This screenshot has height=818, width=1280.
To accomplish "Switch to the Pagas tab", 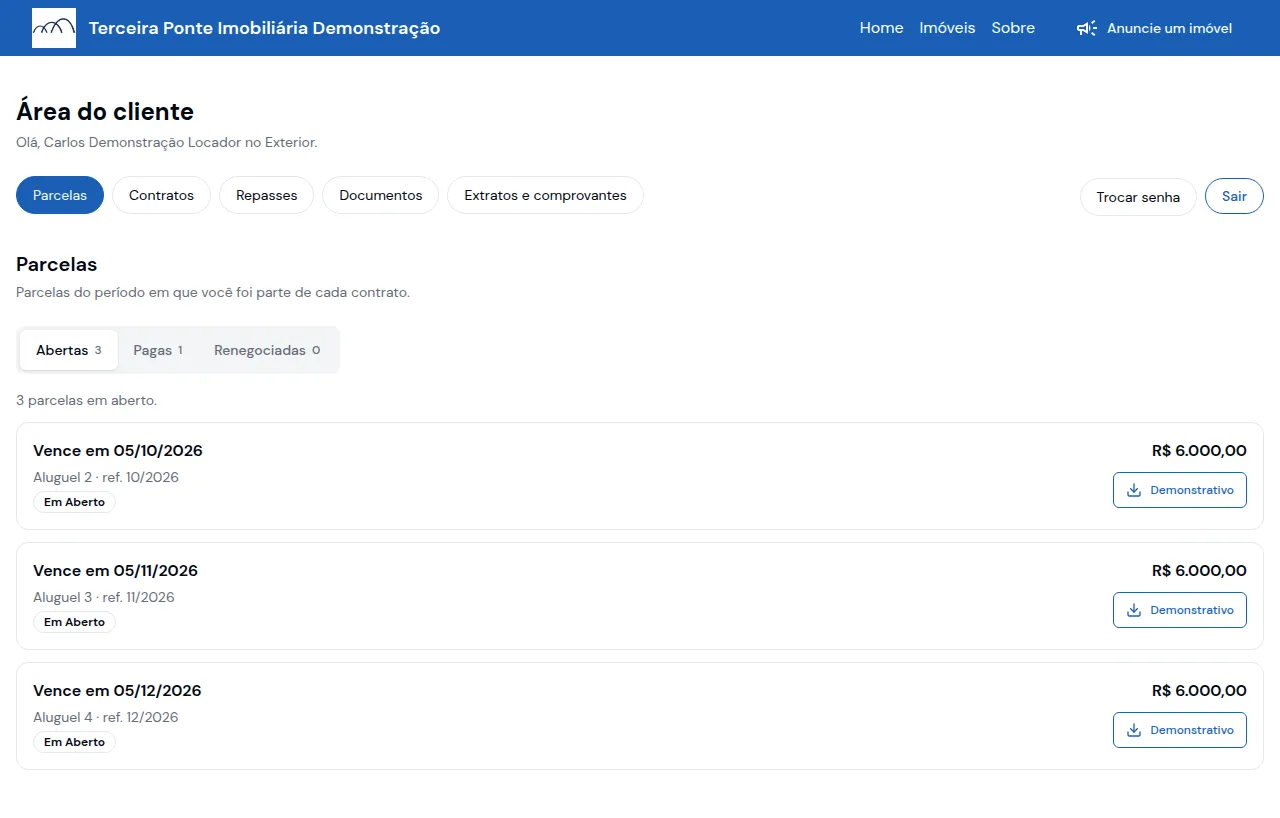I will (x=158, y=350).
